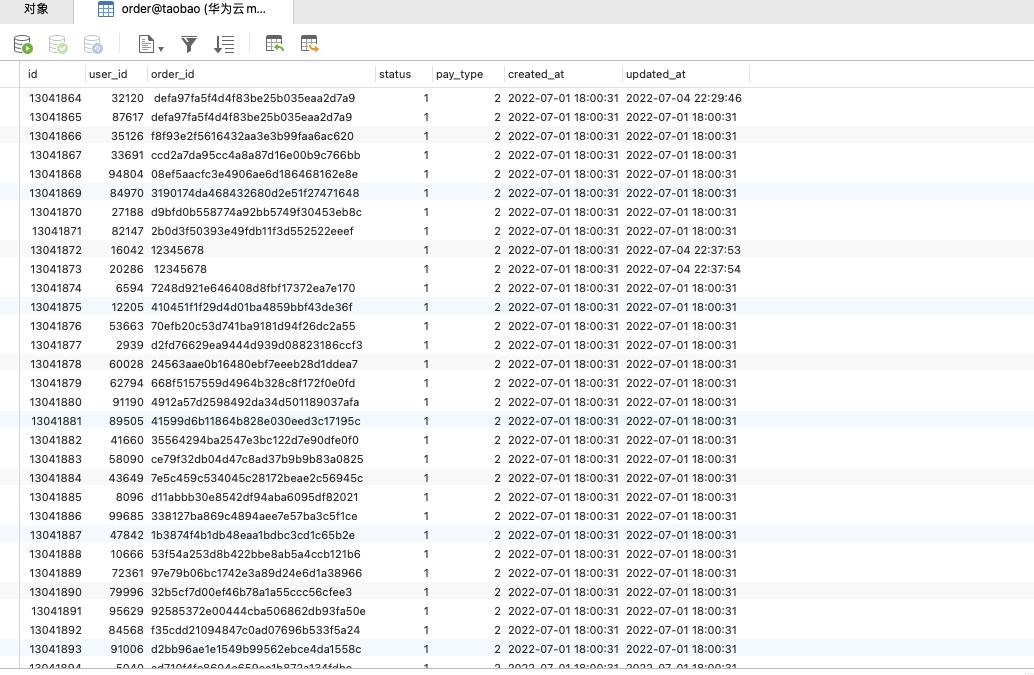Select order_id 2b0d3f50393e49fdb11f3d552522eeef
Image resolution: width=1034 pixels, height=675 pixels.
point(253,231)
